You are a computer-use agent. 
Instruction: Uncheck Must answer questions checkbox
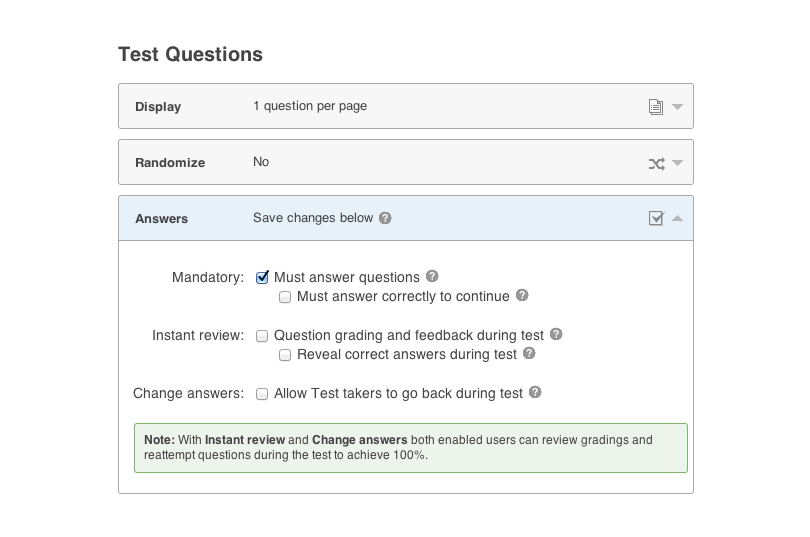[262, 277]
